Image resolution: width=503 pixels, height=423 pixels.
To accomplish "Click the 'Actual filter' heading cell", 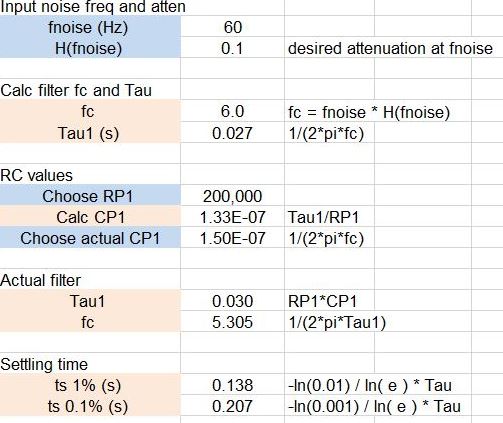I will click(40, 280).
